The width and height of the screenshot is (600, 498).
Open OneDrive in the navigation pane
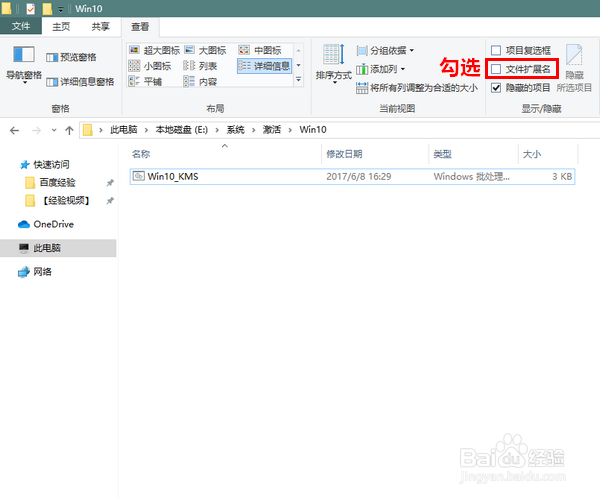[x=46, y=224]
